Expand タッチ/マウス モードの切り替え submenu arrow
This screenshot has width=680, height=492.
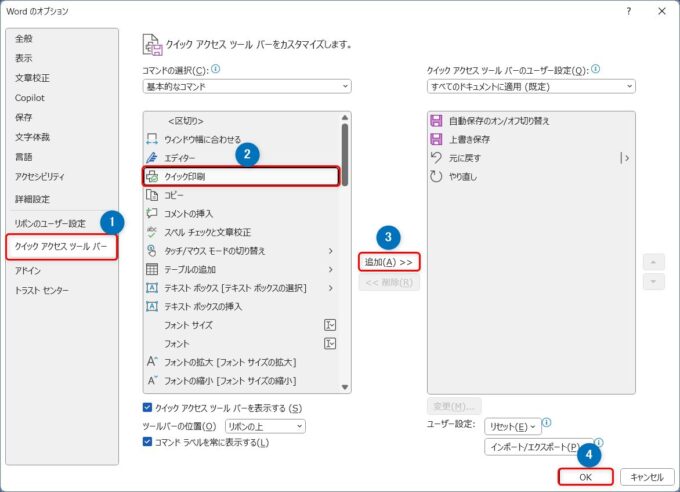click(x=330, y=251)
